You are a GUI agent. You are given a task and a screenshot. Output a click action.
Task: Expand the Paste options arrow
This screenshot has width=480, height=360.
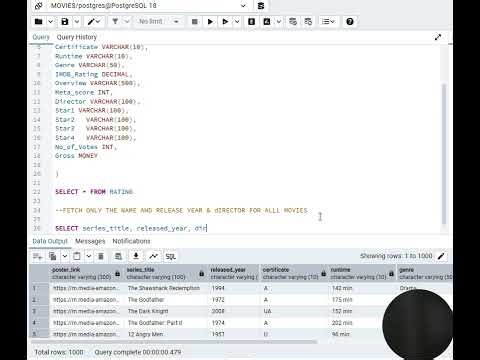click(89, 256)
